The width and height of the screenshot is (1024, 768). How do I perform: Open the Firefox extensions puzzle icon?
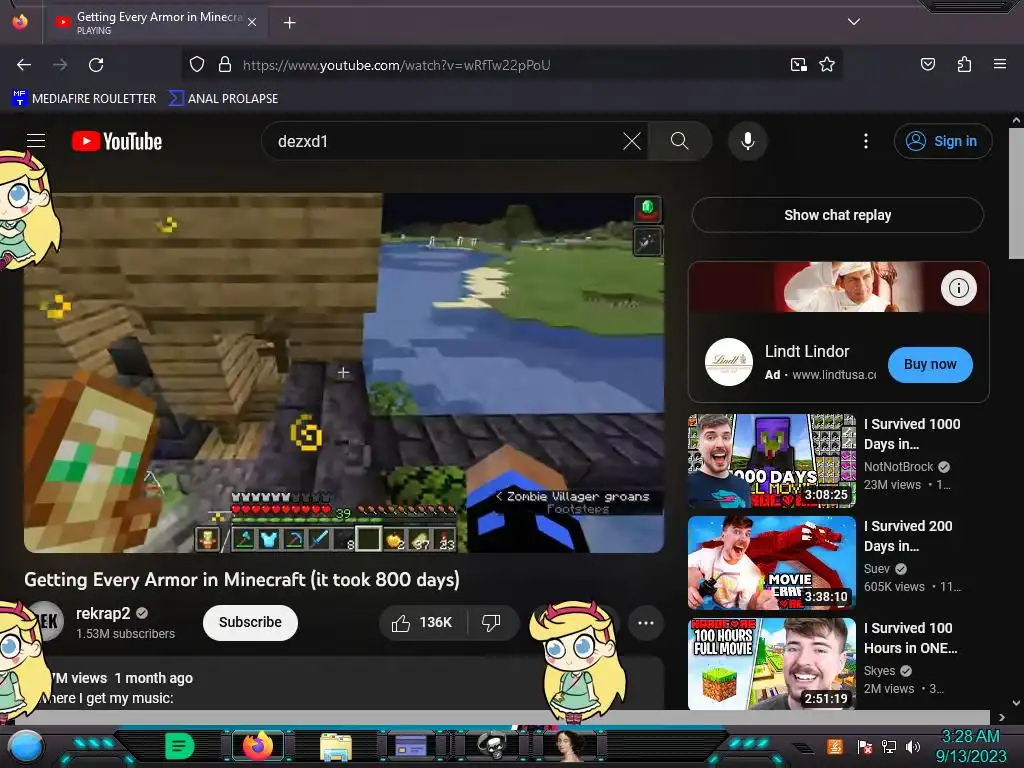[x=964, y=64]
